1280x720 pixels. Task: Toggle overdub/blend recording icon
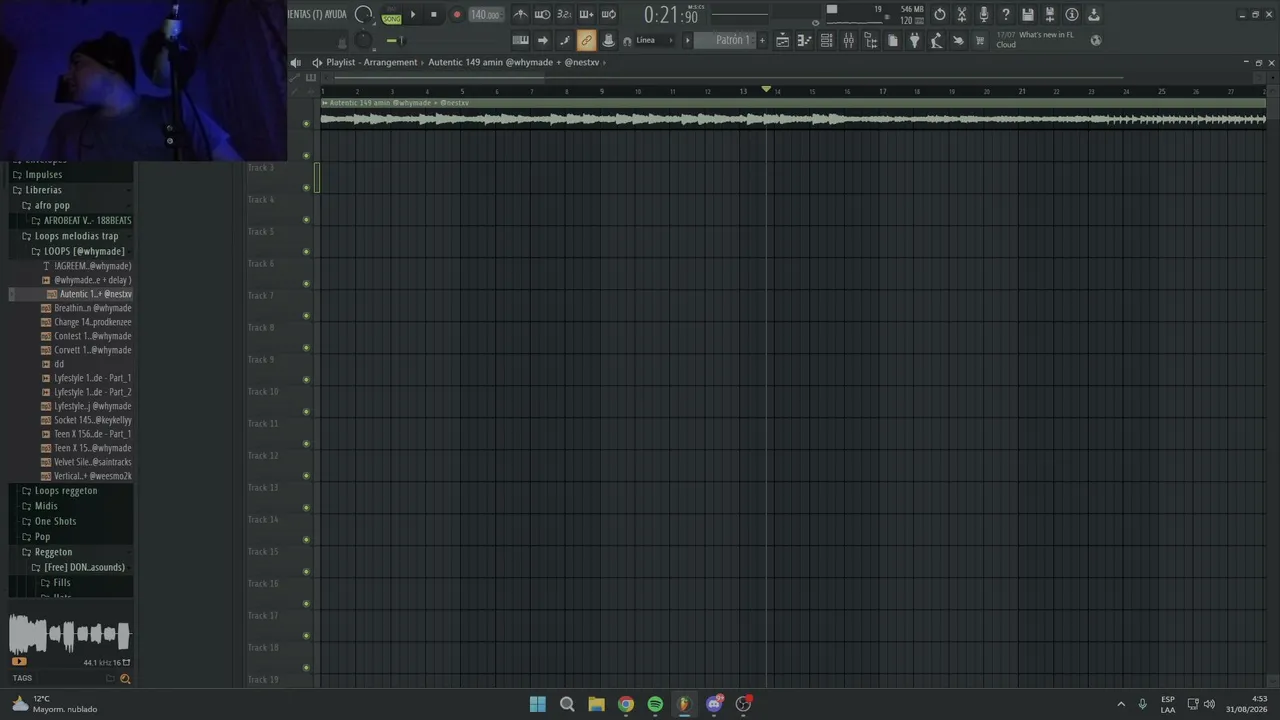(586, 14)
